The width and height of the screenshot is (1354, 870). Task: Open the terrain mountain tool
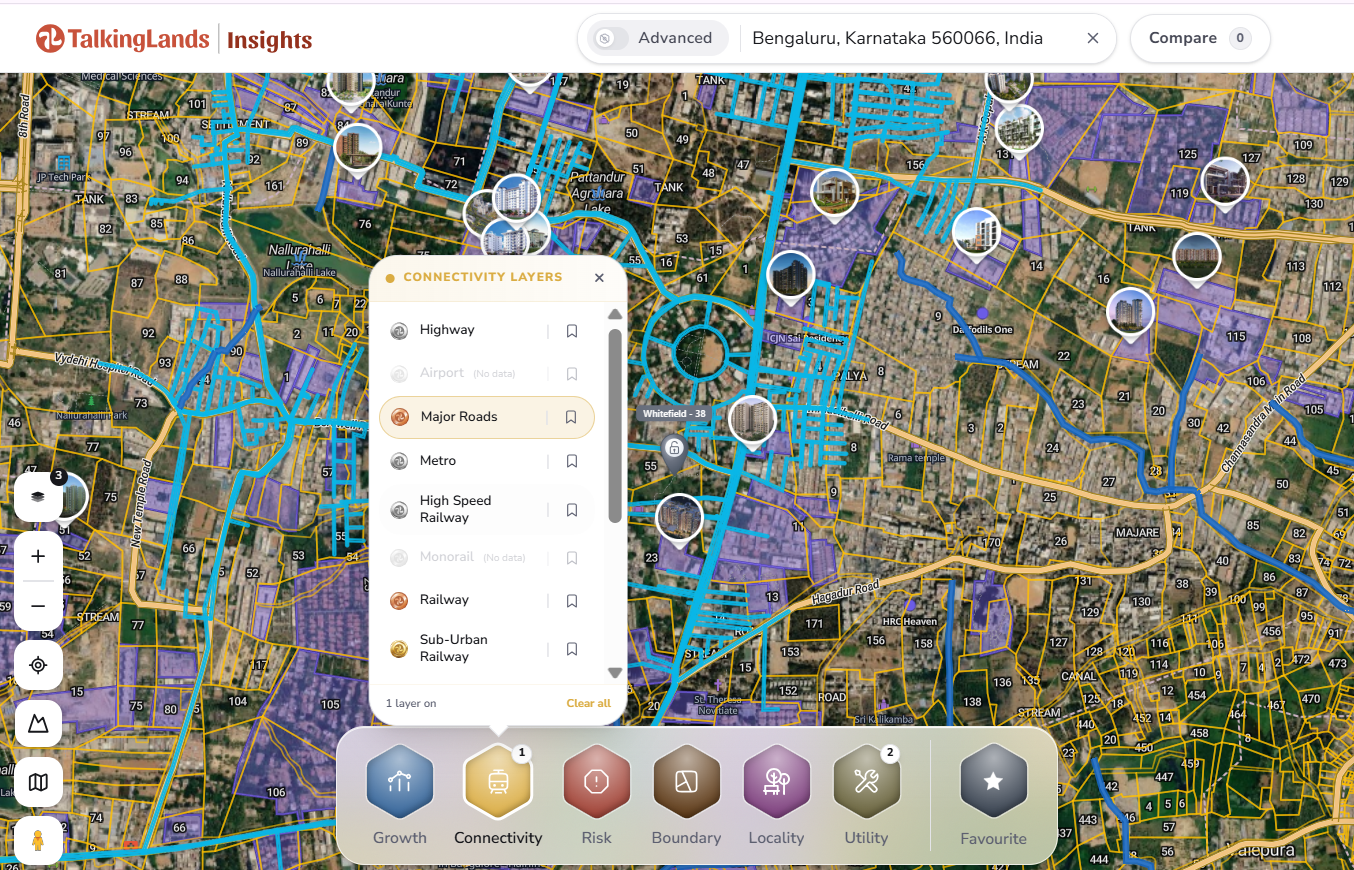point(38,724)
